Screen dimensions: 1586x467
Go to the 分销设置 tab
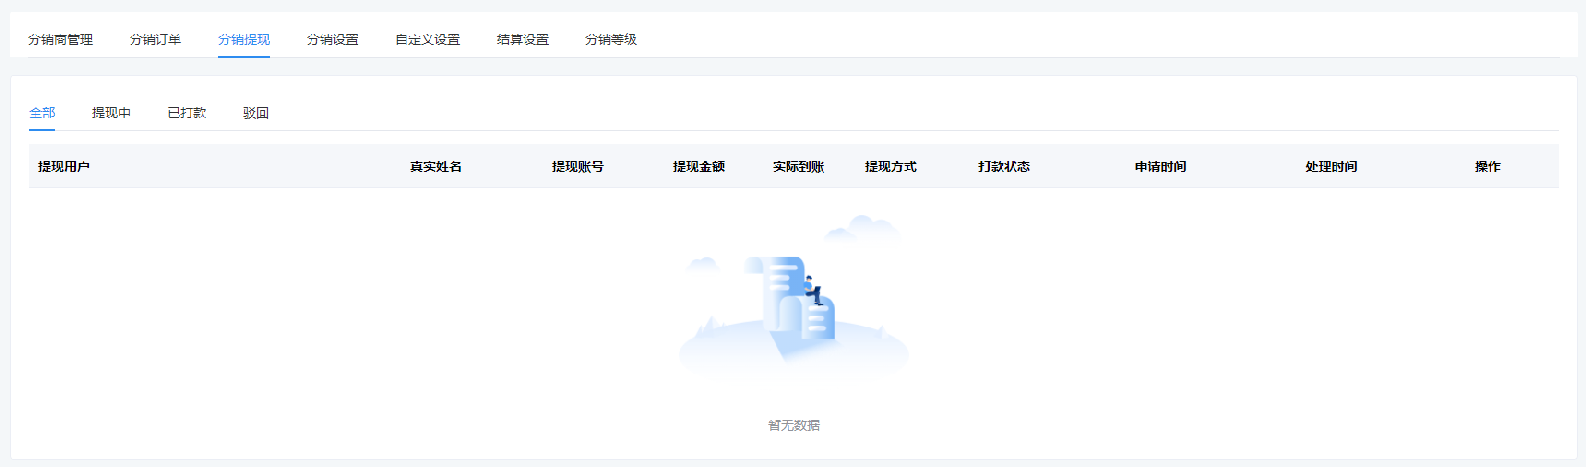tap(332, 40)
